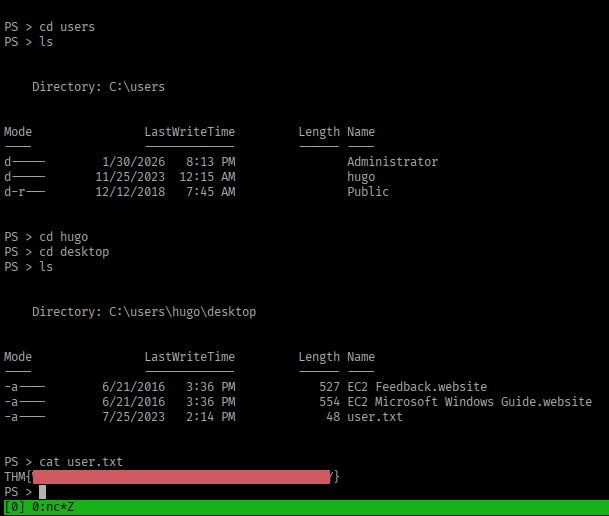This screenshot has height=516, width=609.
Task: Click the tmux session indicator [0]
Action: (x=14, y=507)
